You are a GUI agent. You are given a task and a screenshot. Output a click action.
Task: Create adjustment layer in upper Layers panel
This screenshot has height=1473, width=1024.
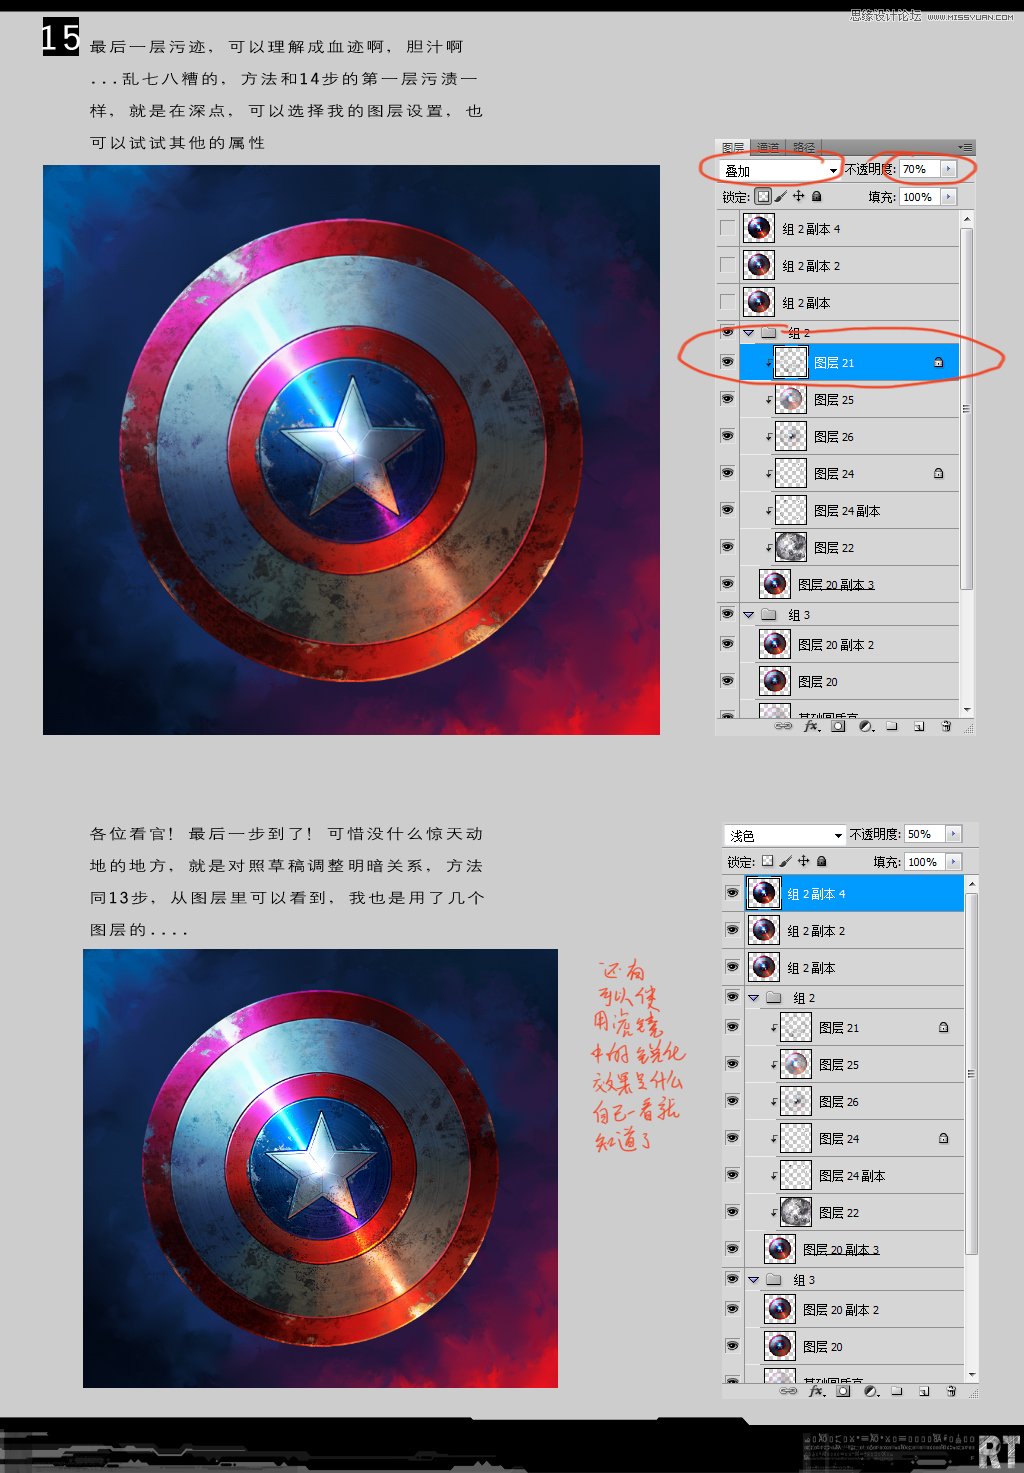click(x=866, y=726)
